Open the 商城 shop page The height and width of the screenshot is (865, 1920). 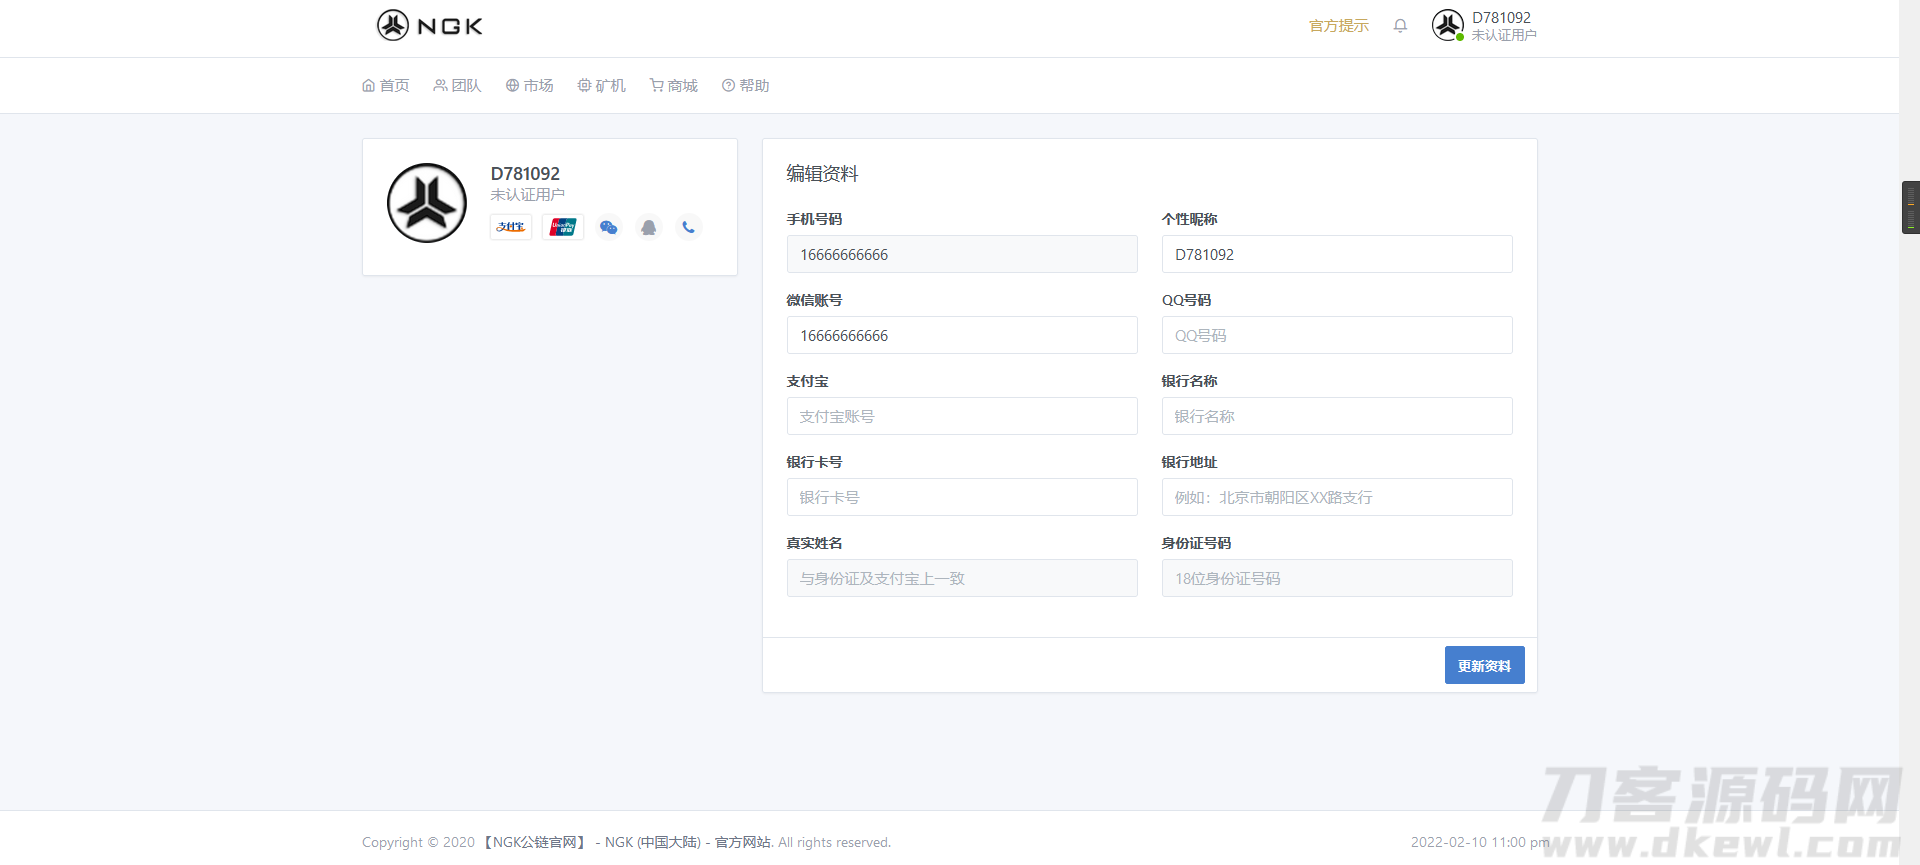674,86
